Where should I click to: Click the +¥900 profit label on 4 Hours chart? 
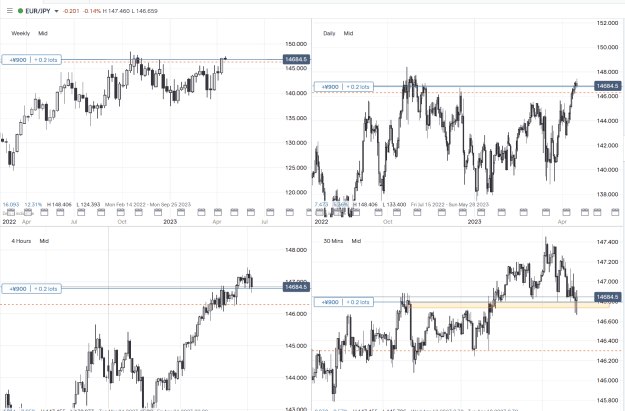(x=17, y=289)
